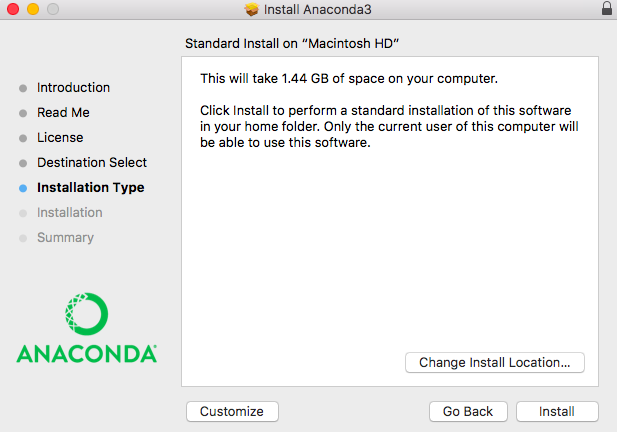Click the Destination Select step bullet
The image size is (617, 432).
23,163
